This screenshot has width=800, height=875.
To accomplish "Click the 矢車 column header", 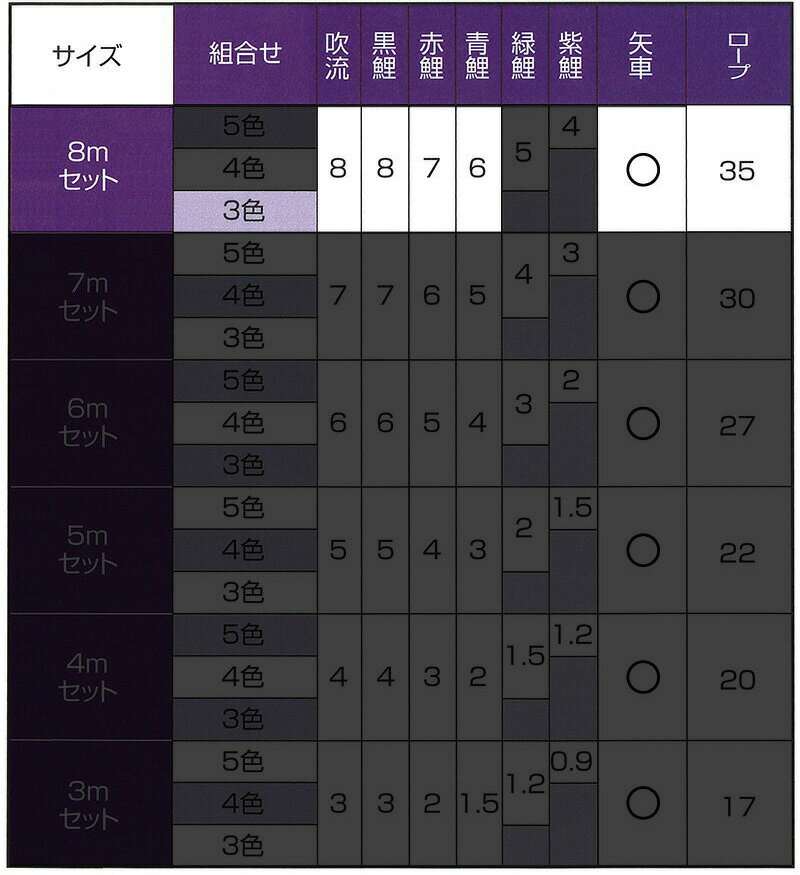I will (642, 54).
